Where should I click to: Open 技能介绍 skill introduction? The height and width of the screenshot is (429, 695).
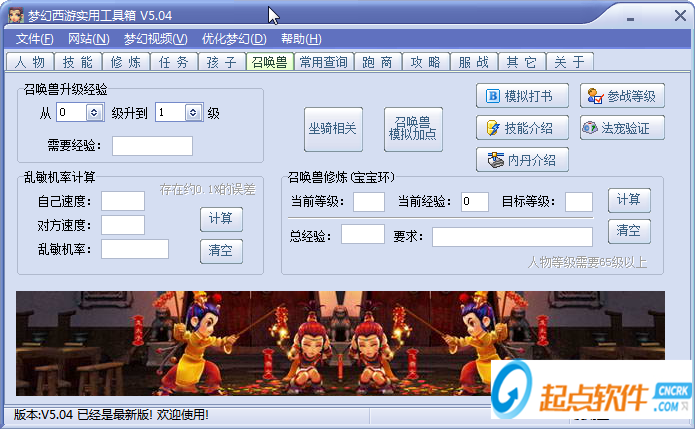pyautogui.click(x=522, y=128)
